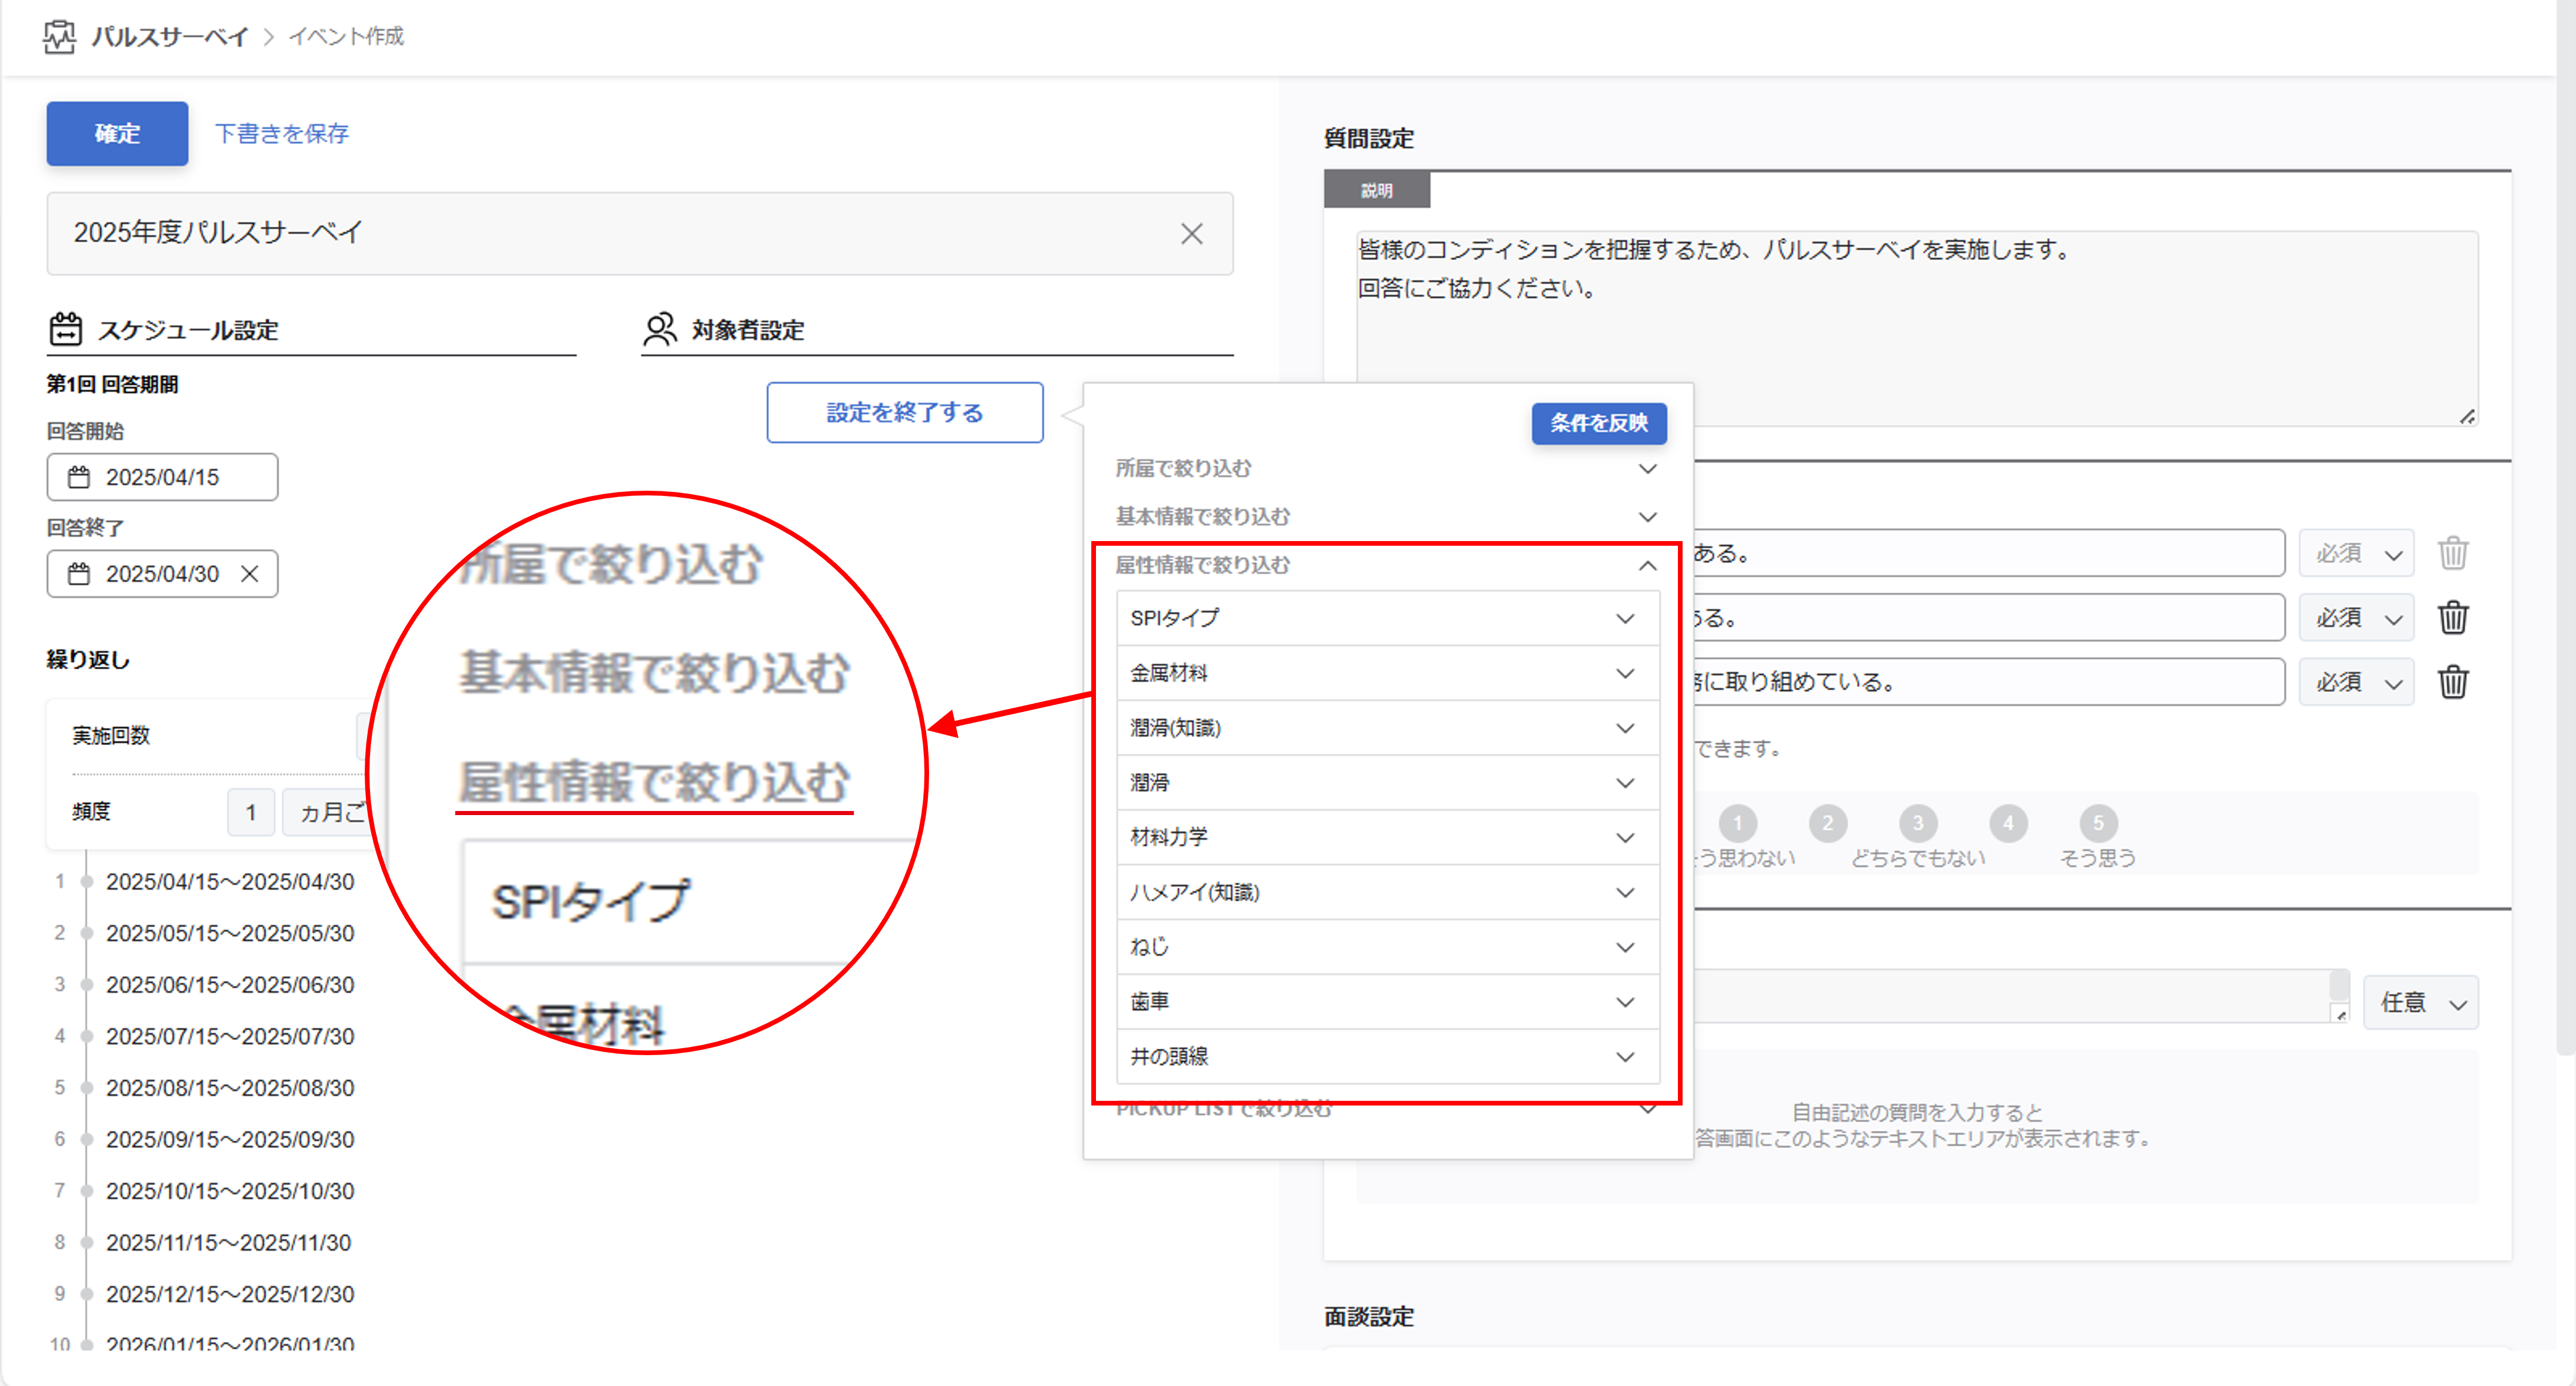
Task: Select rating option 1 そう思わない
Action: pos(1738,823)
